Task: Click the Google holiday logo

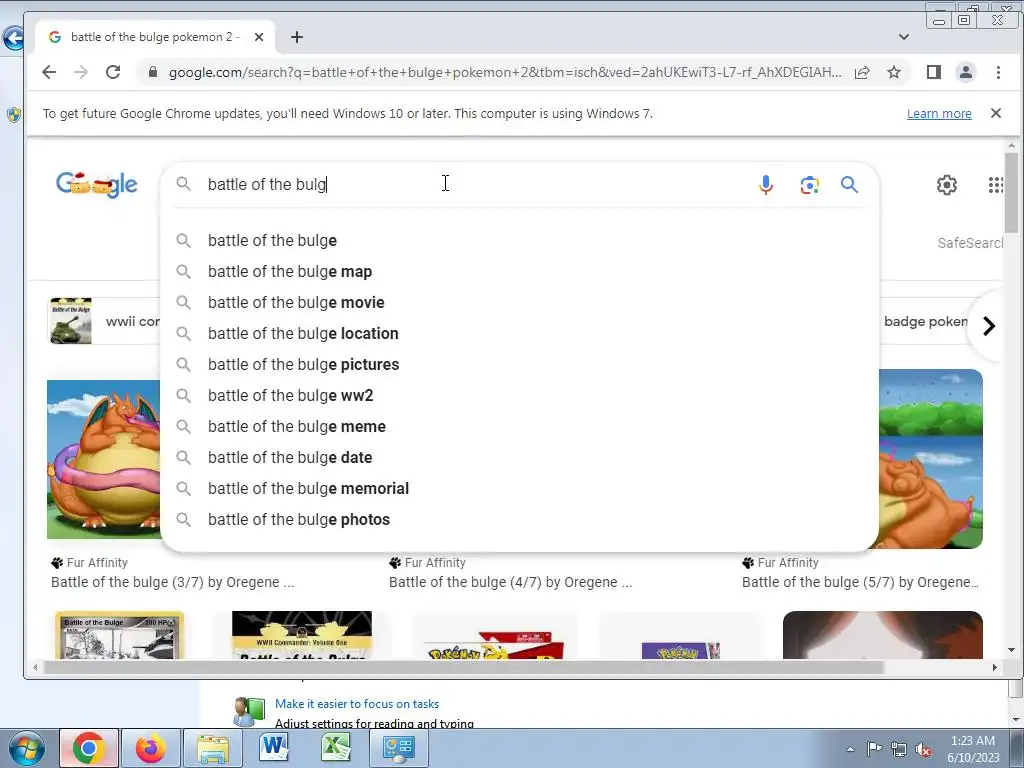Action: click(97, 184)
